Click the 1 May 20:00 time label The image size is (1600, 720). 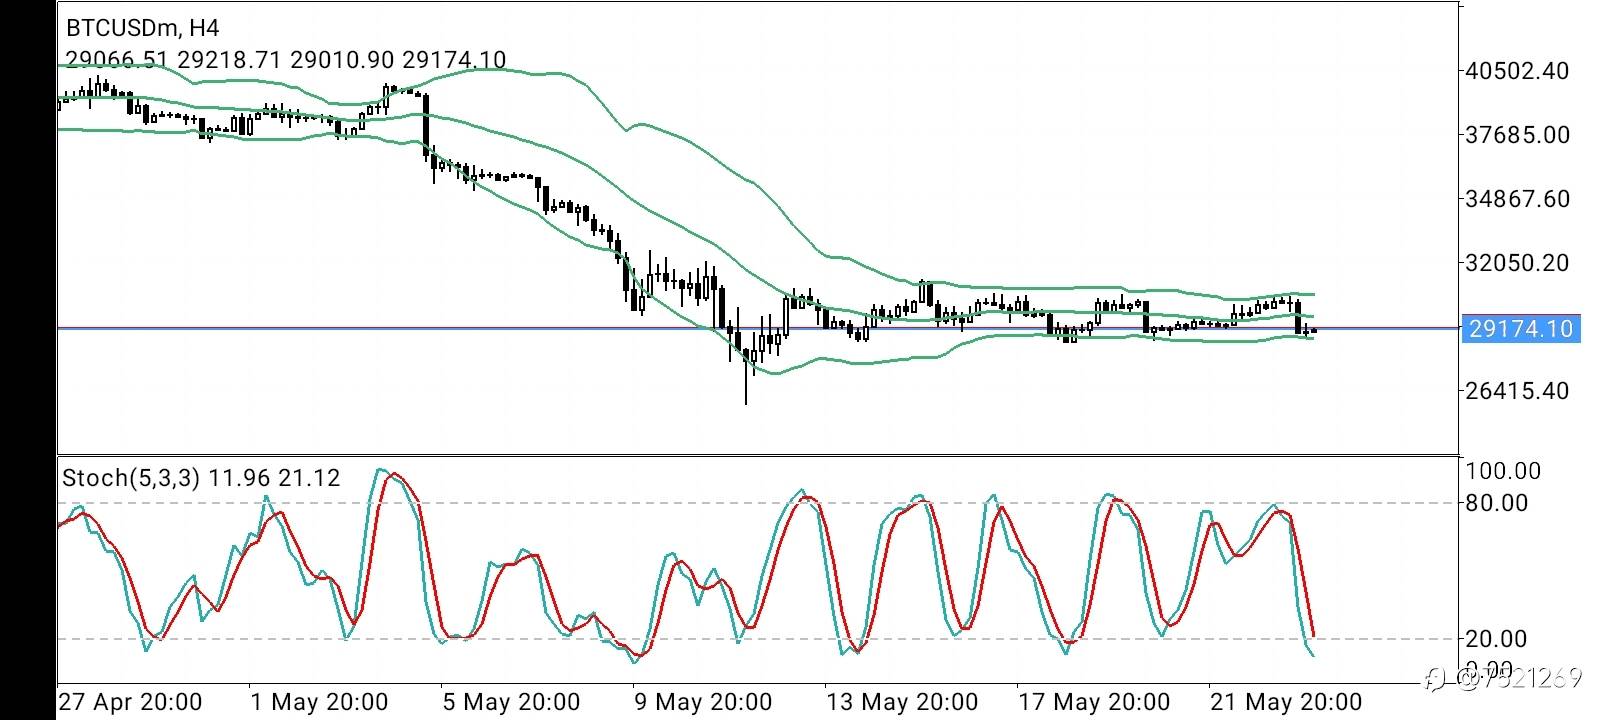pyautogui.click(x=319, y=701)
